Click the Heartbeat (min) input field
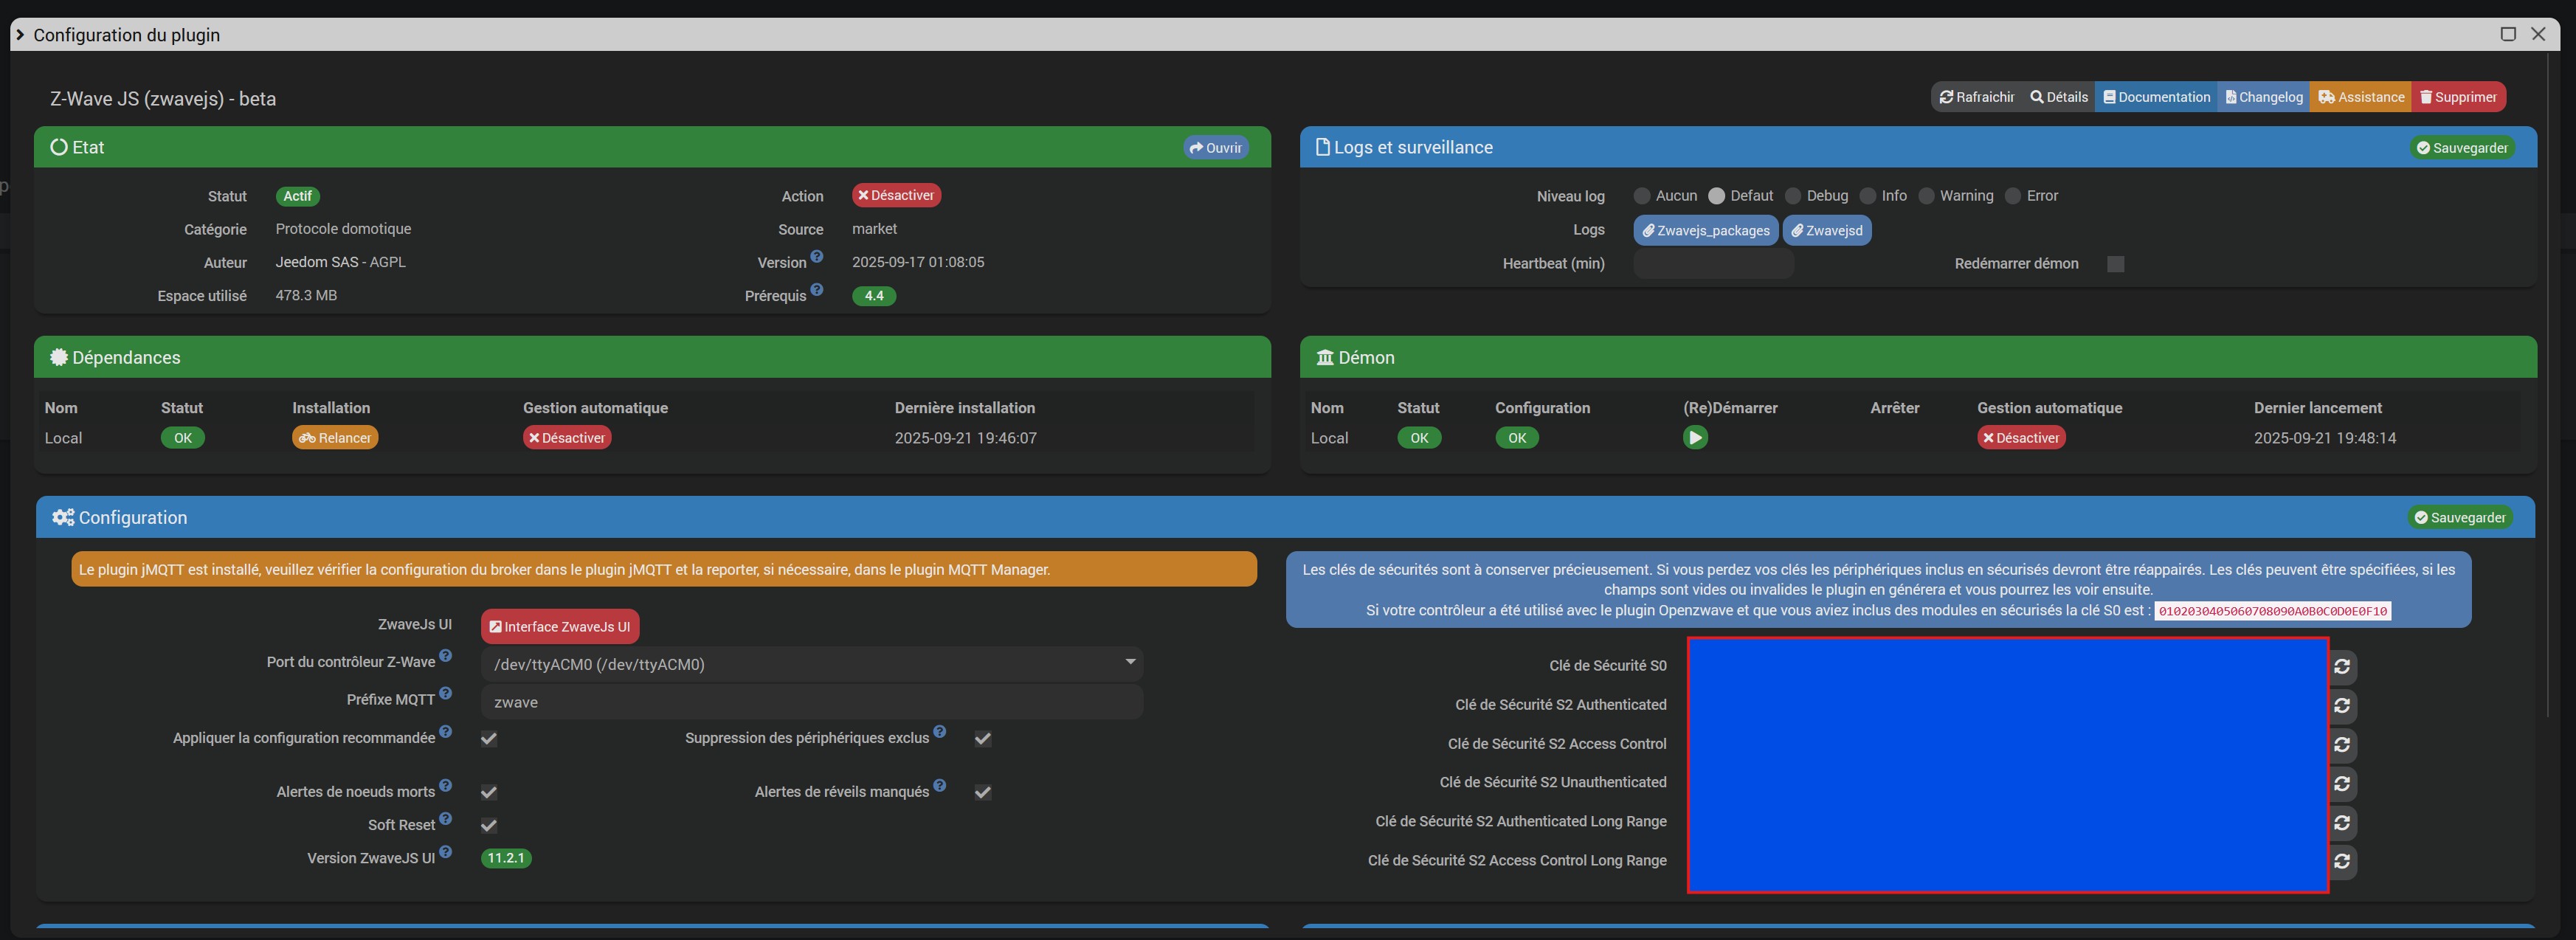 point(1713,264)
